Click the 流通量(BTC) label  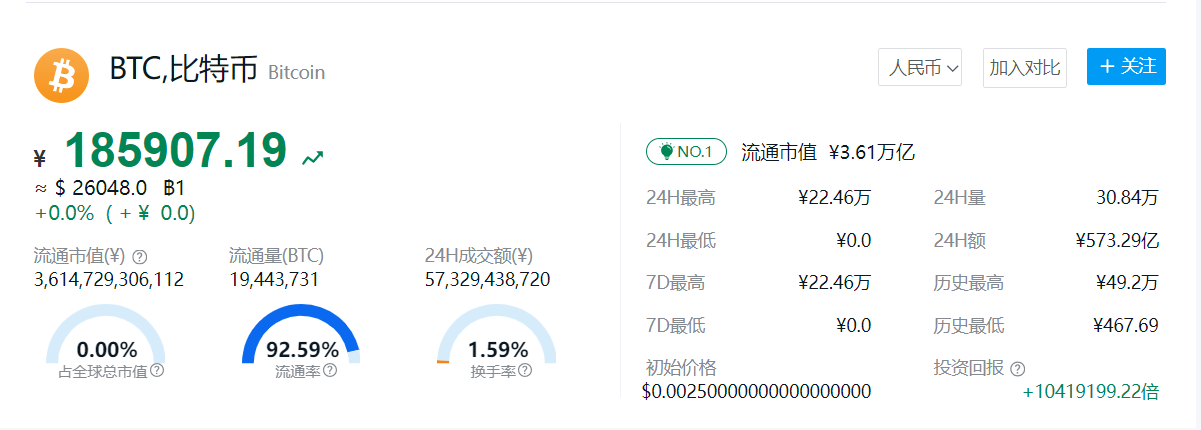tap(277, 256)
